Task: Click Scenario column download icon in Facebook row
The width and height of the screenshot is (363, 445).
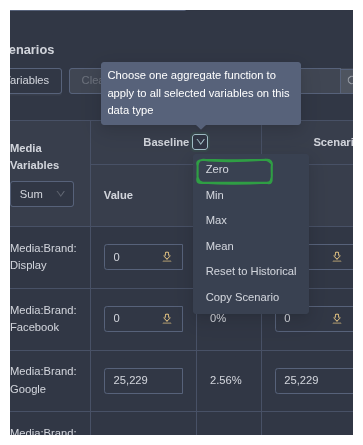Action: pyautogui.click(x=337, y=319)
